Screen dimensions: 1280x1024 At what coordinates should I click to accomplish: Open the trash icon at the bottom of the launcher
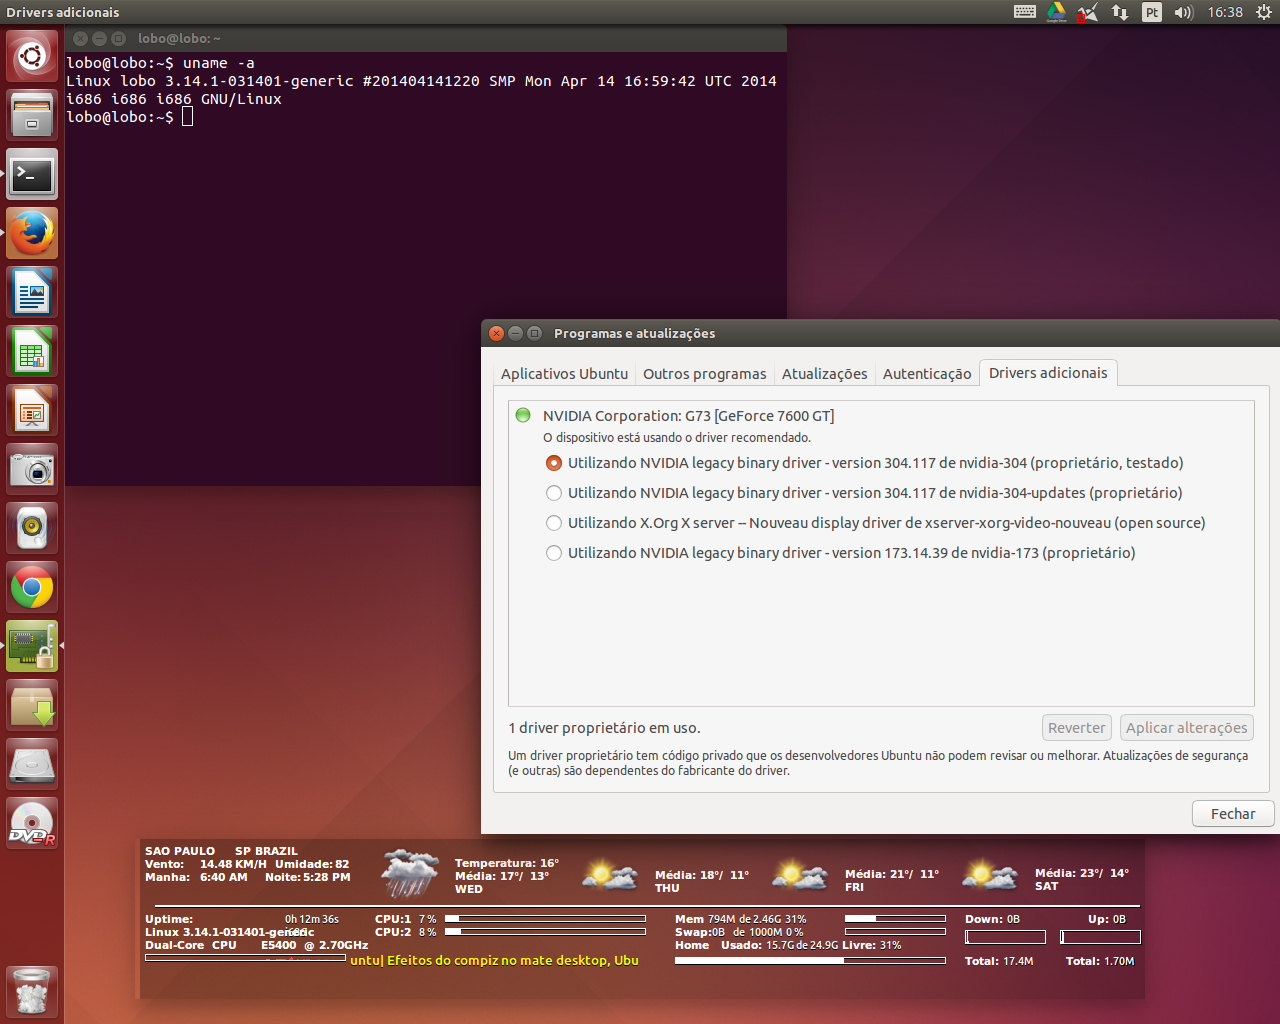click(32, 990)
